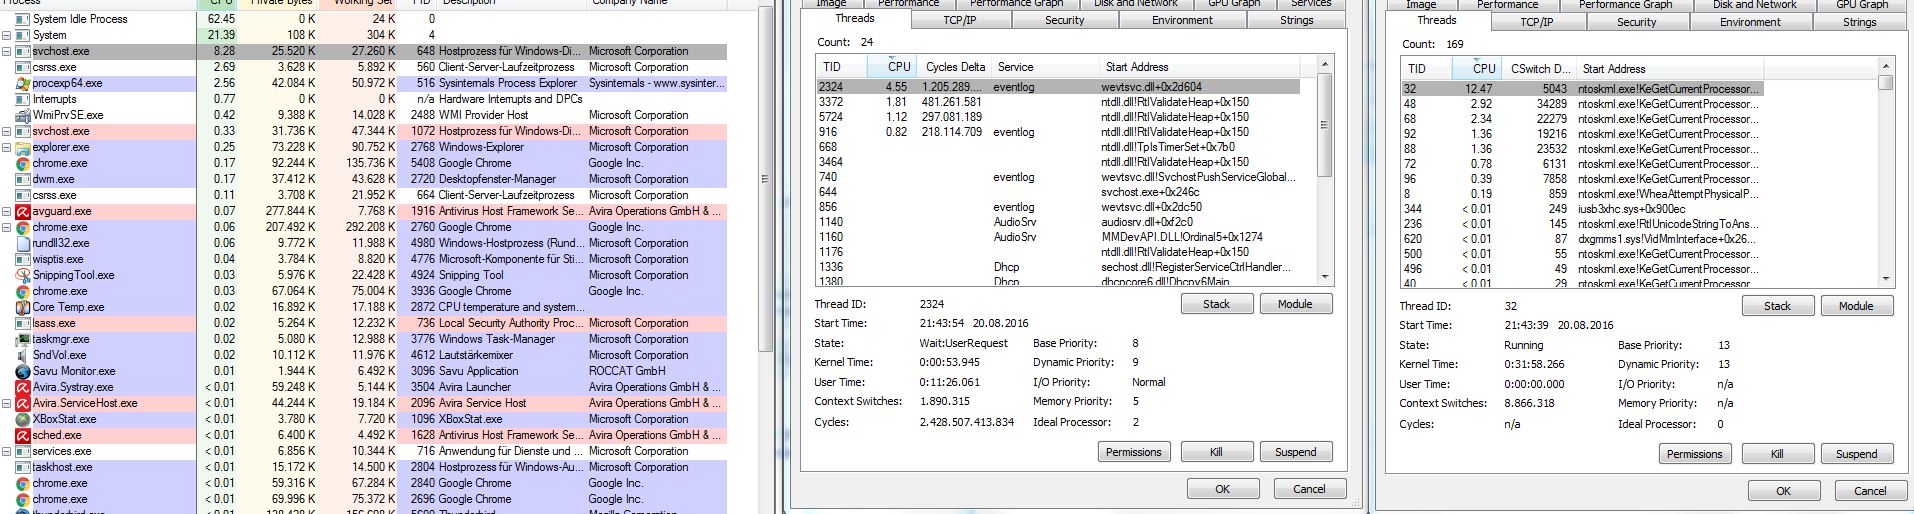Click the explorer.exe icon
The width and height of the screenshot is (1914, 514).
(23, 147)
